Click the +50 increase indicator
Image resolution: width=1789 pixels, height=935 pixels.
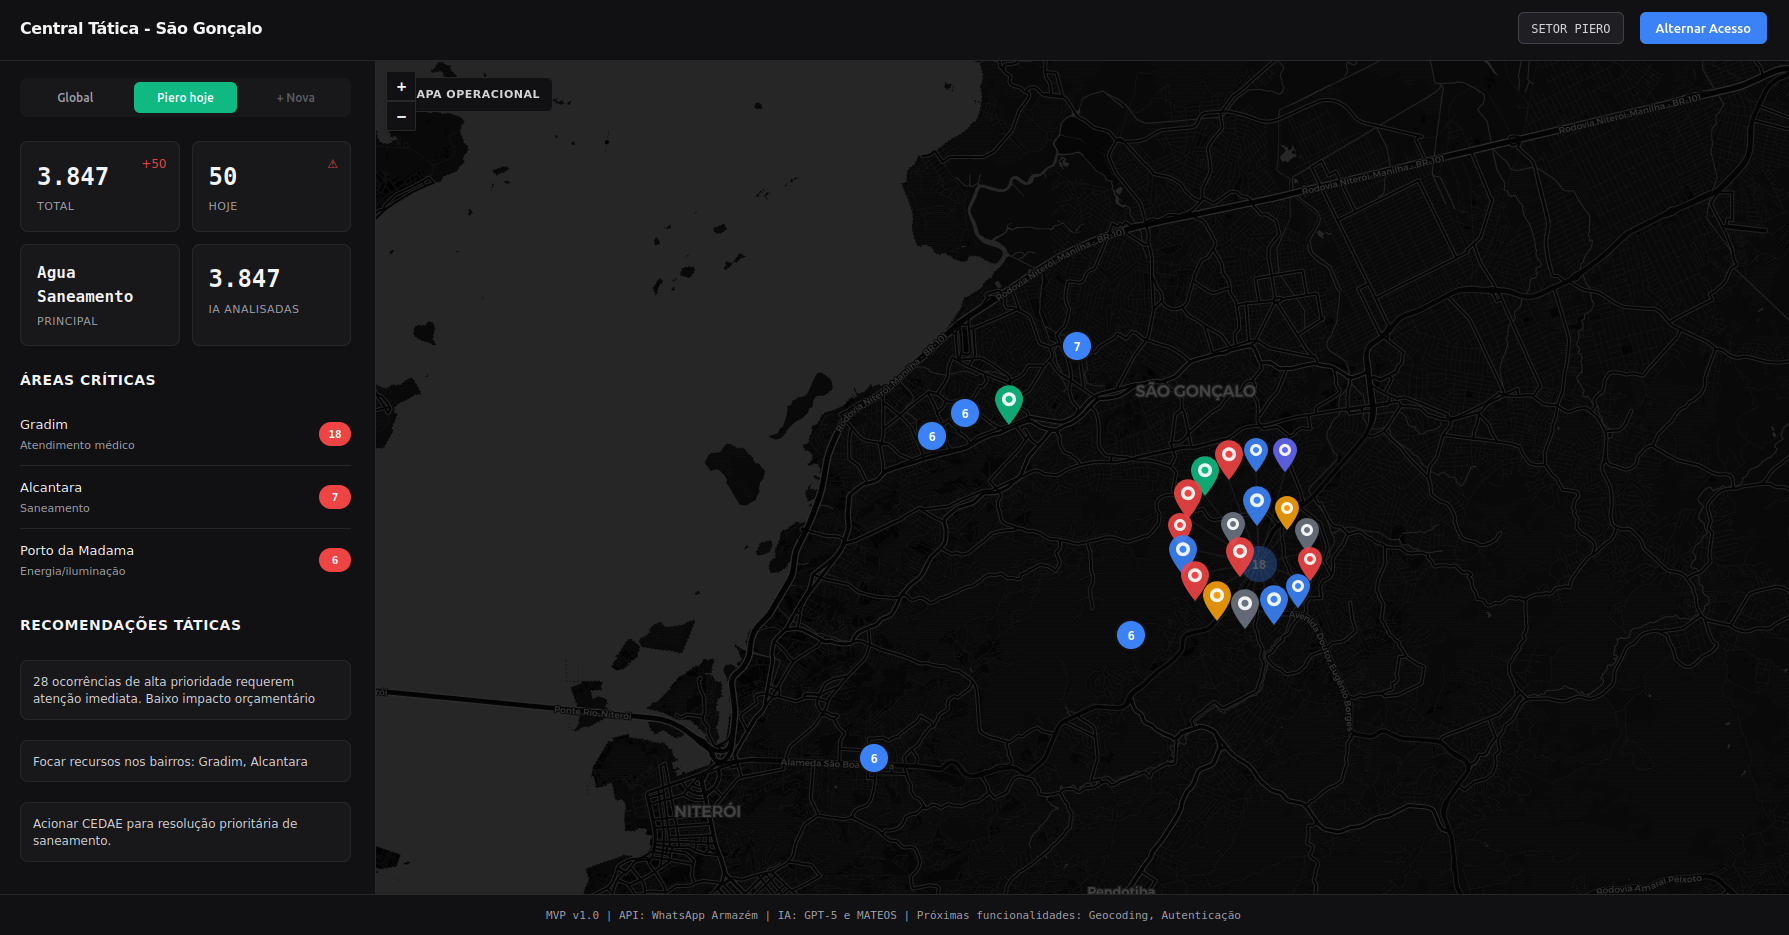[x=154, y=164]
